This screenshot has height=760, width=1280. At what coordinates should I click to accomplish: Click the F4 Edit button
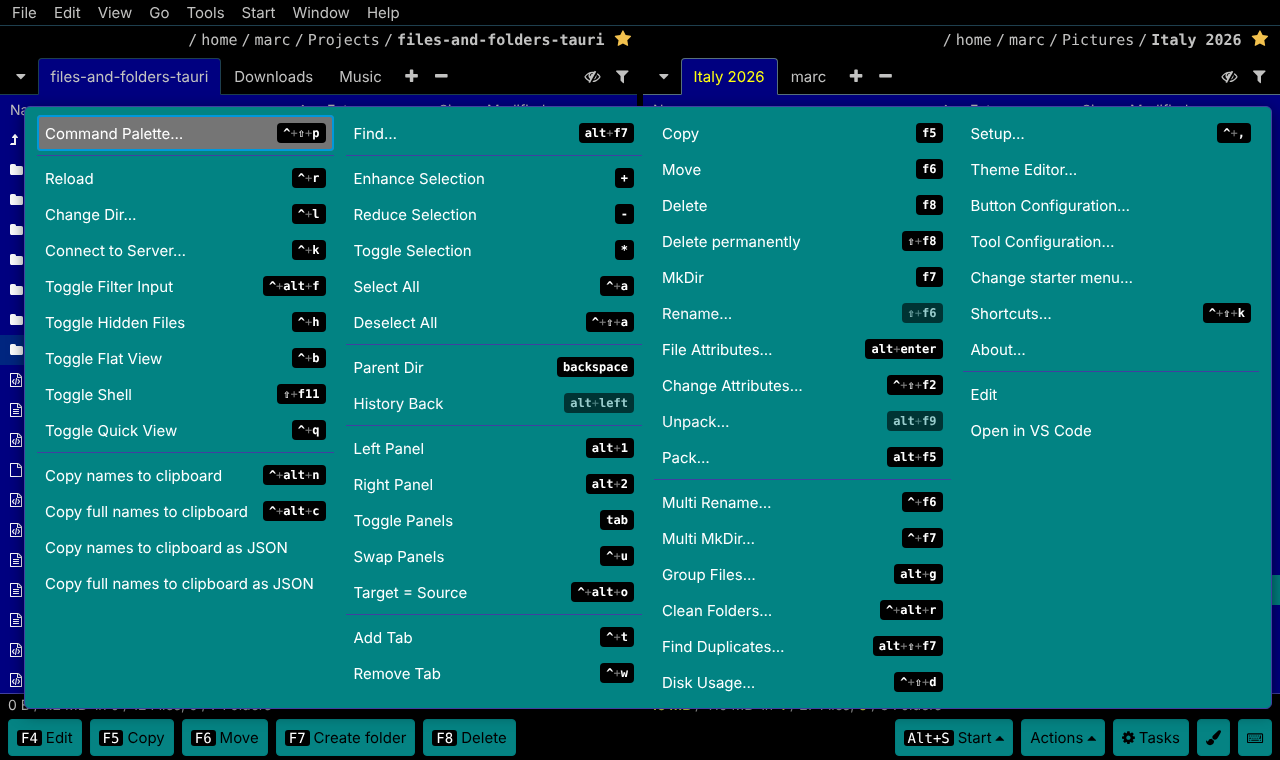click(x=46, y=738)
